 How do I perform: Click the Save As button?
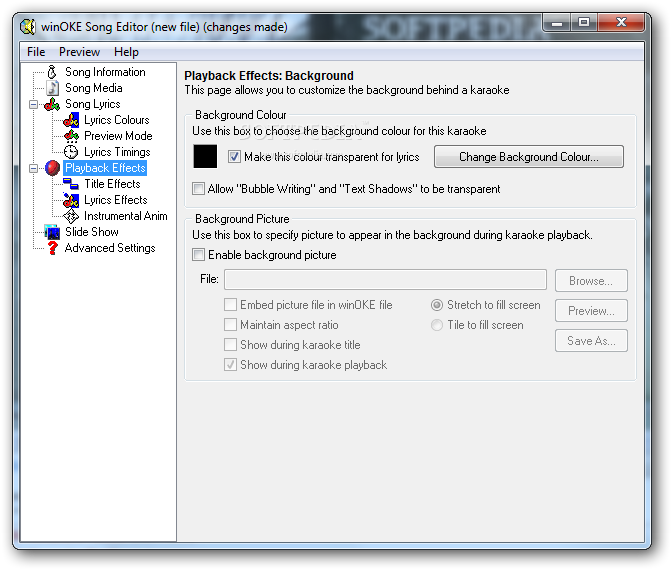(x=591, y=341)
